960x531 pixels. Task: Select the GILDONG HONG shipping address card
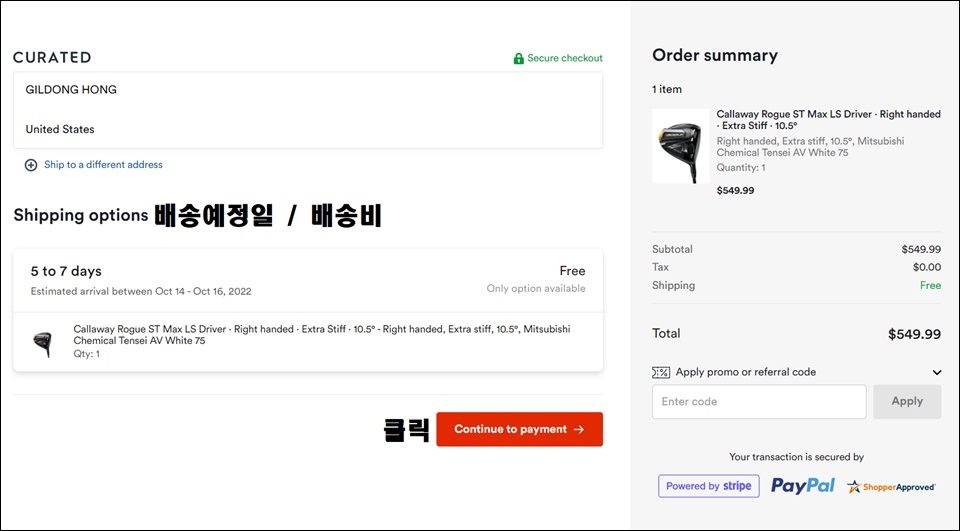[x=308, y=110]
